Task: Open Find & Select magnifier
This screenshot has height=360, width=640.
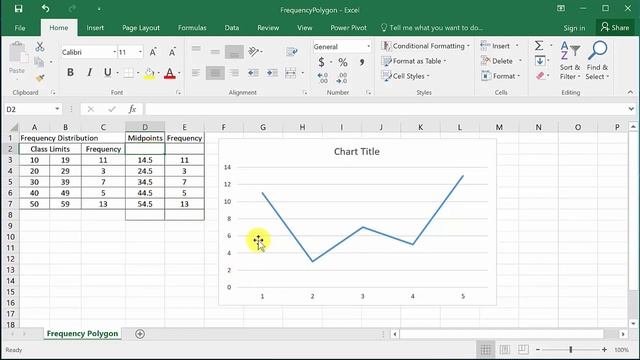Action: 597,60
